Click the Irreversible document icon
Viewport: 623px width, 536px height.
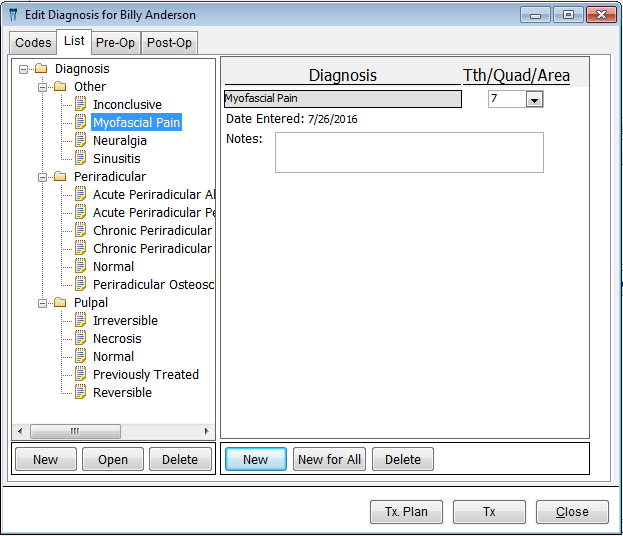click(x=81, y=321)
